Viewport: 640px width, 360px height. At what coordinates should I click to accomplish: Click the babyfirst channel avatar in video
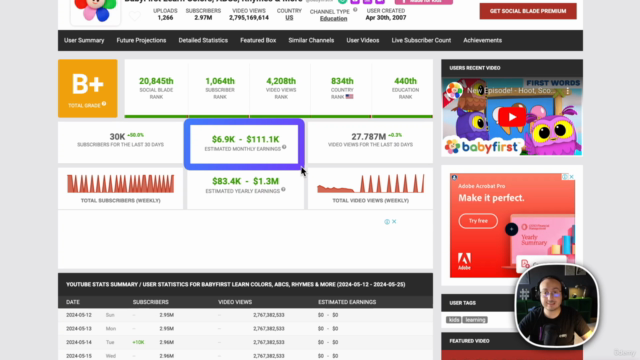tap(454, 91)
